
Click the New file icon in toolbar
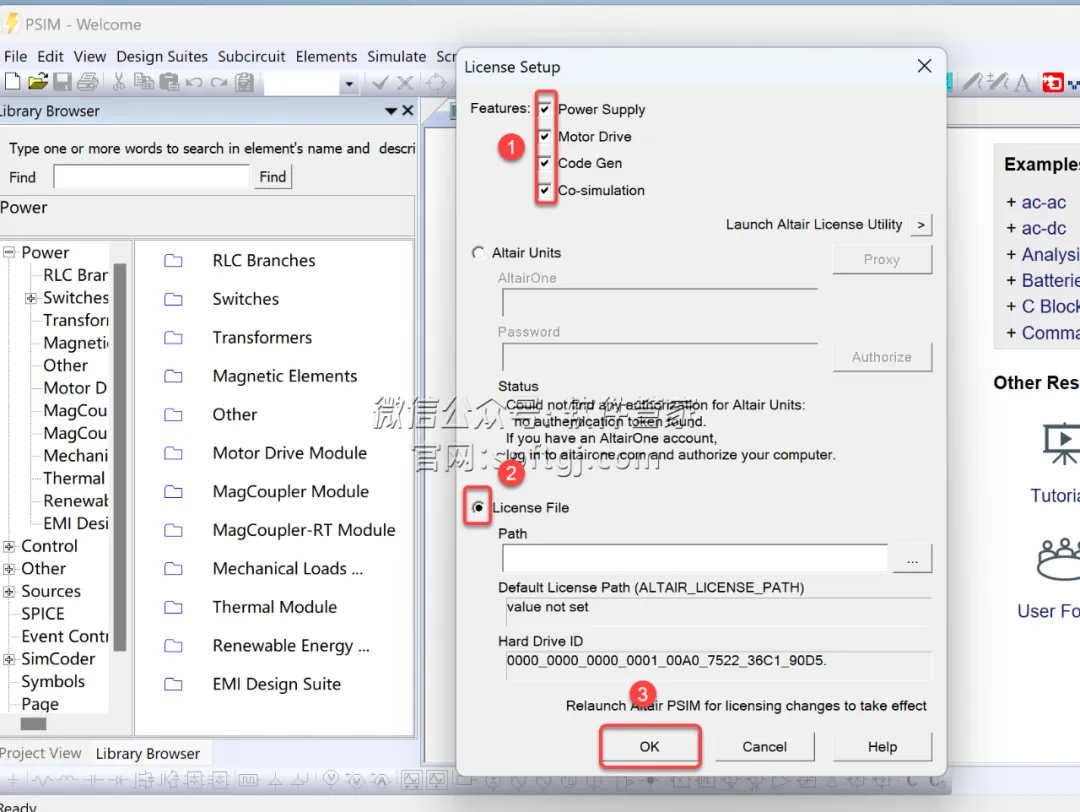coord(12,82)
